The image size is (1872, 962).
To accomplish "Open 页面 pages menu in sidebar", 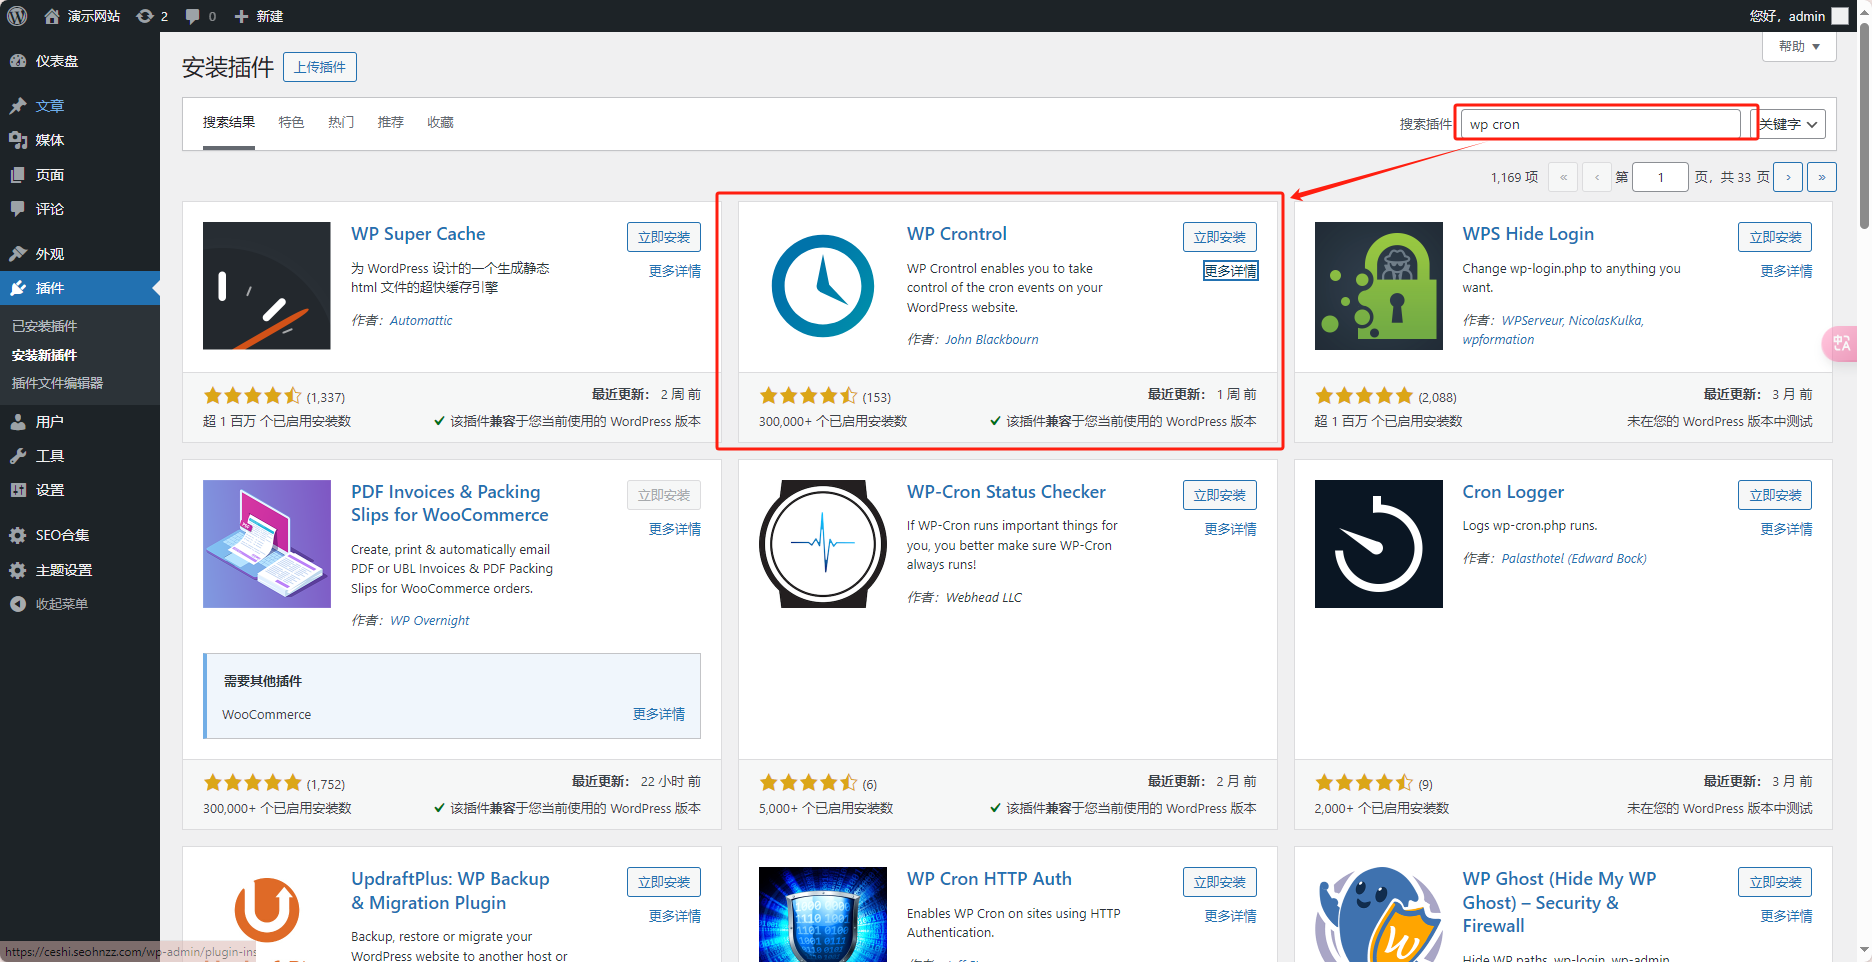I will click(80, 175).
